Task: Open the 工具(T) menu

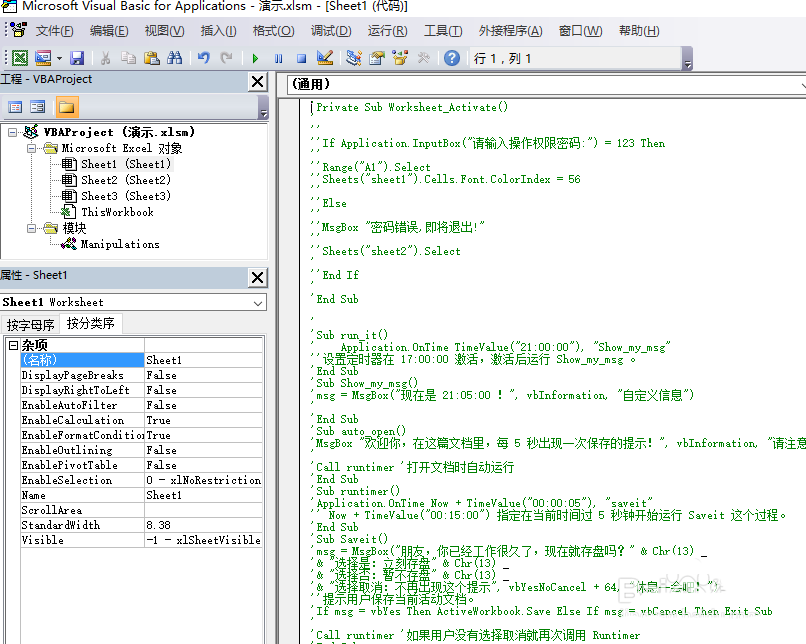Action: pyautogui.click(x=443, y=31)
